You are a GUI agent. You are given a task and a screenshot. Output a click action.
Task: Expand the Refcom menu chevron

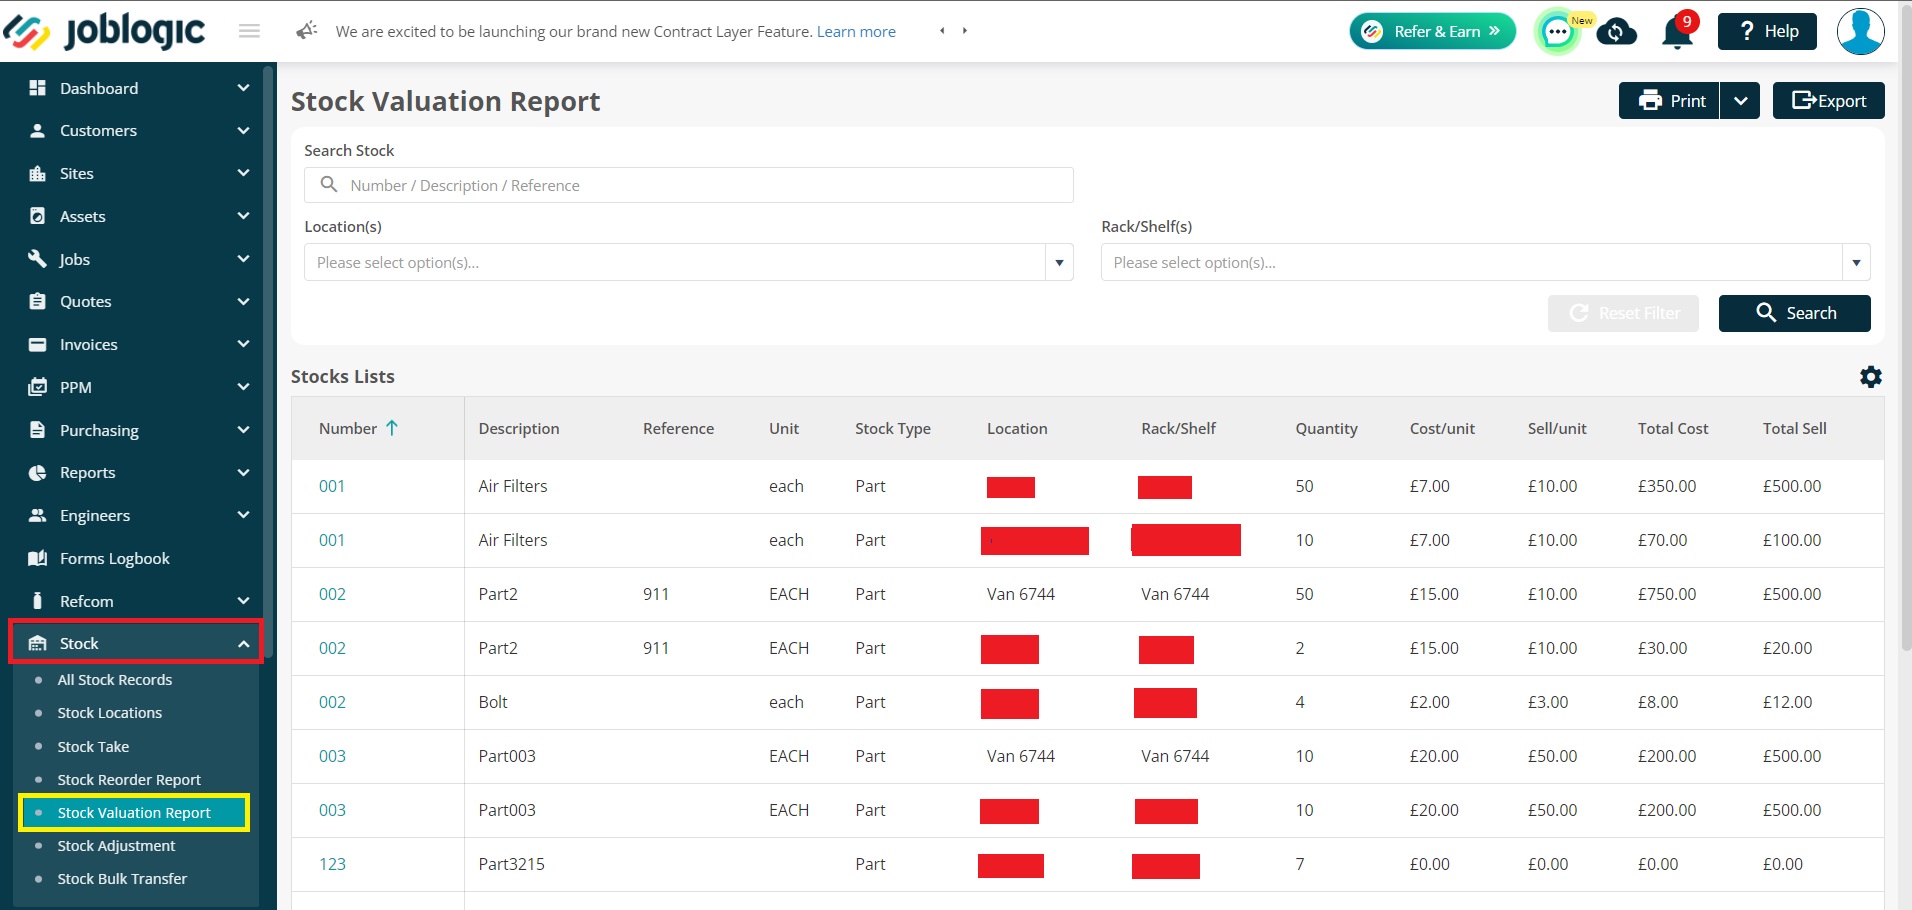click(x=243, y=601)
